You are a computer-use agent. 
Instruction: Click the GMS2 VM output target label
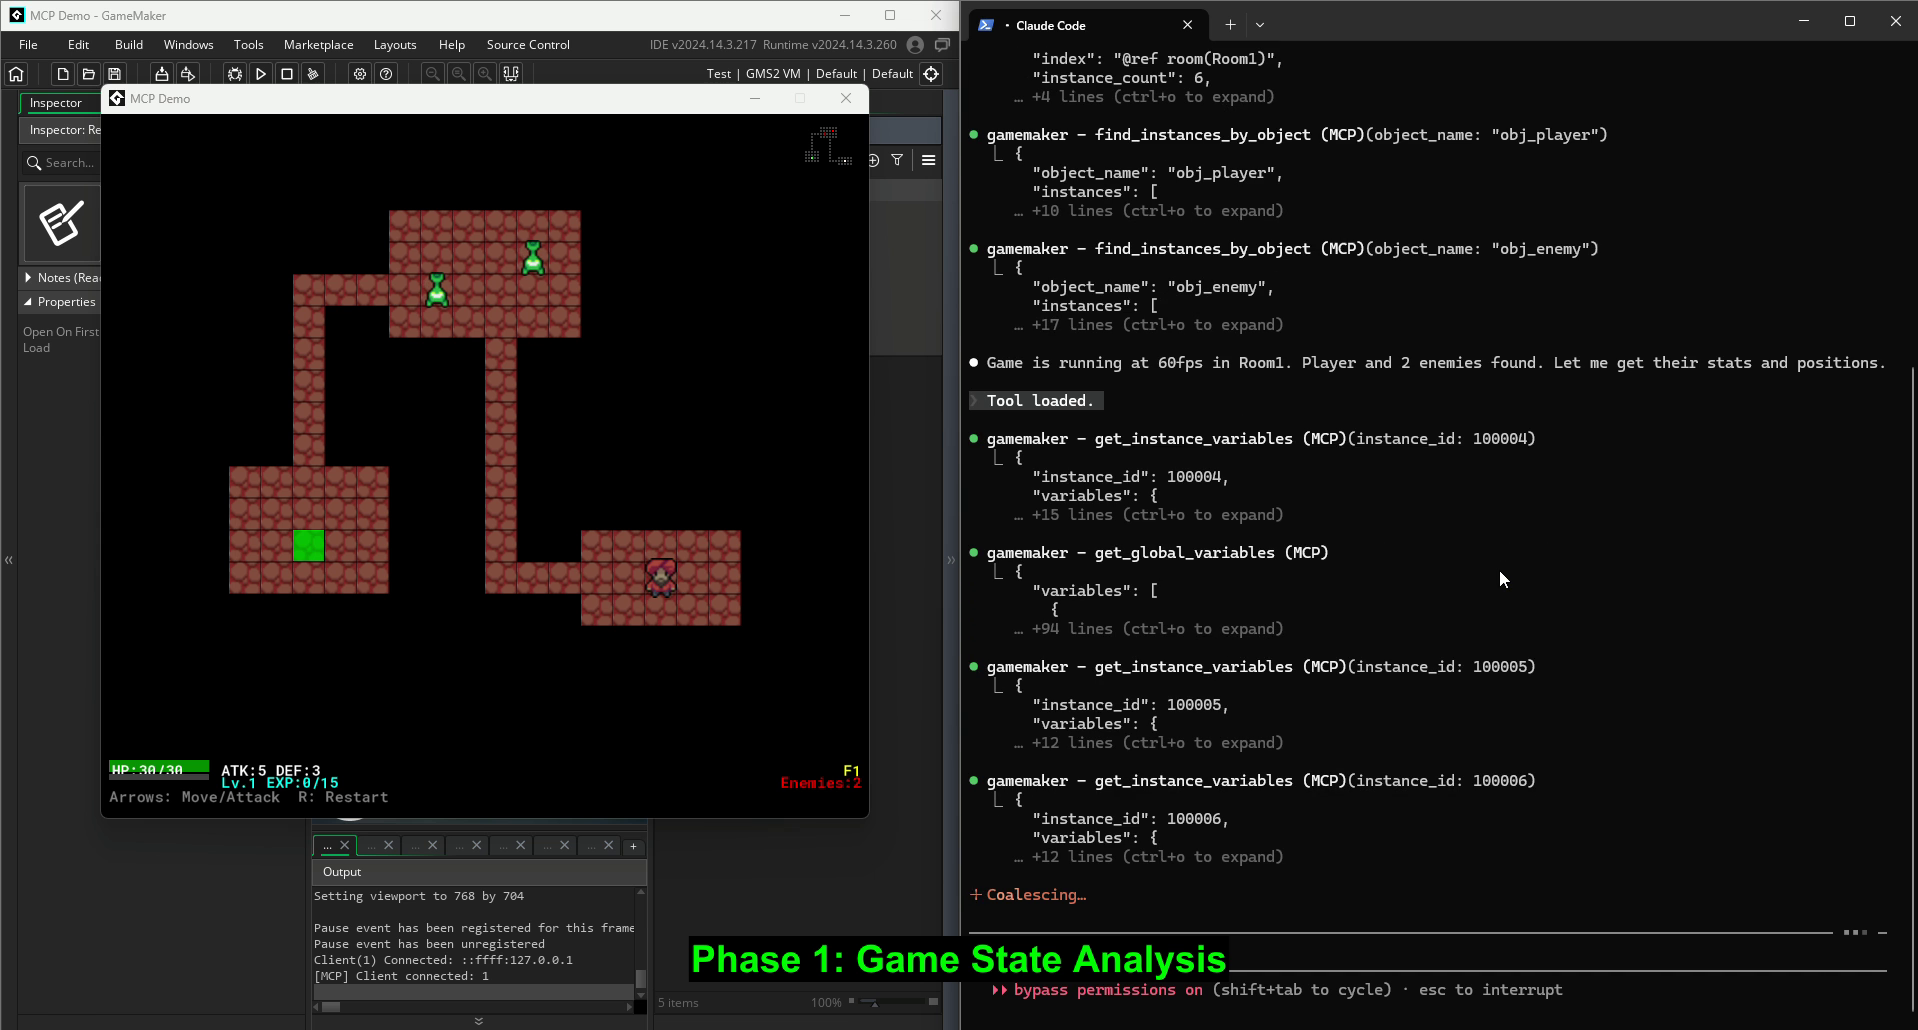(x=773, y=74)
